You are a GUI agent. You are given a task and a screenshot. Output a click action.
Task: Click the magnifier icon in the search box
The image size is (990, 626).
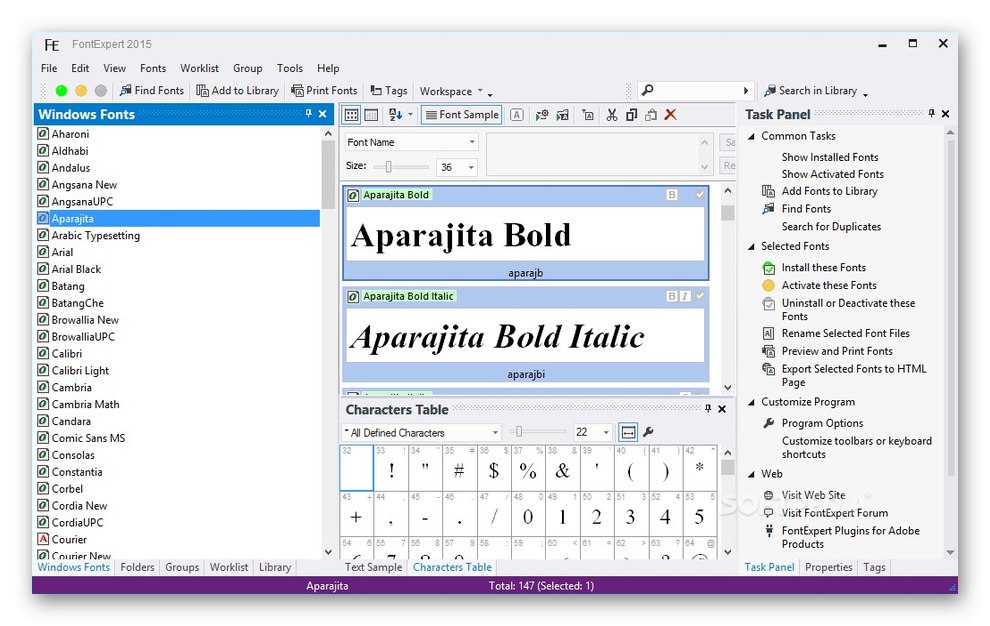(648, 90)
